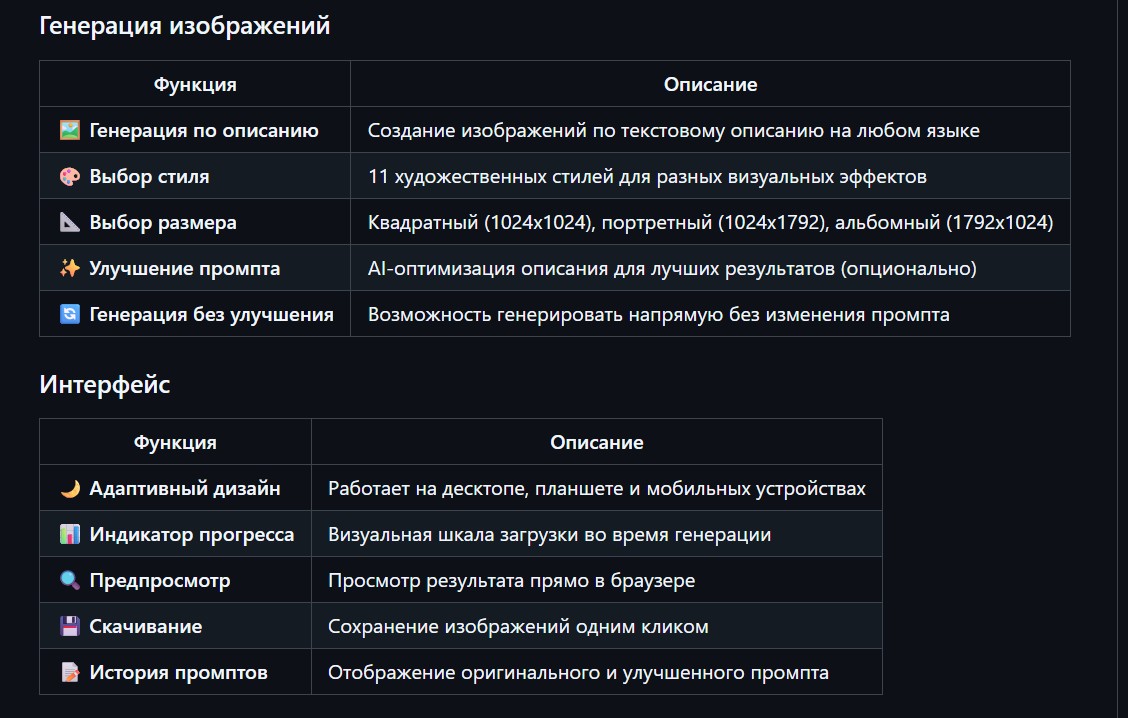
Task: Click the refresh arrows emoji beside Генерация без улучшения
Action: pos(69,314)
